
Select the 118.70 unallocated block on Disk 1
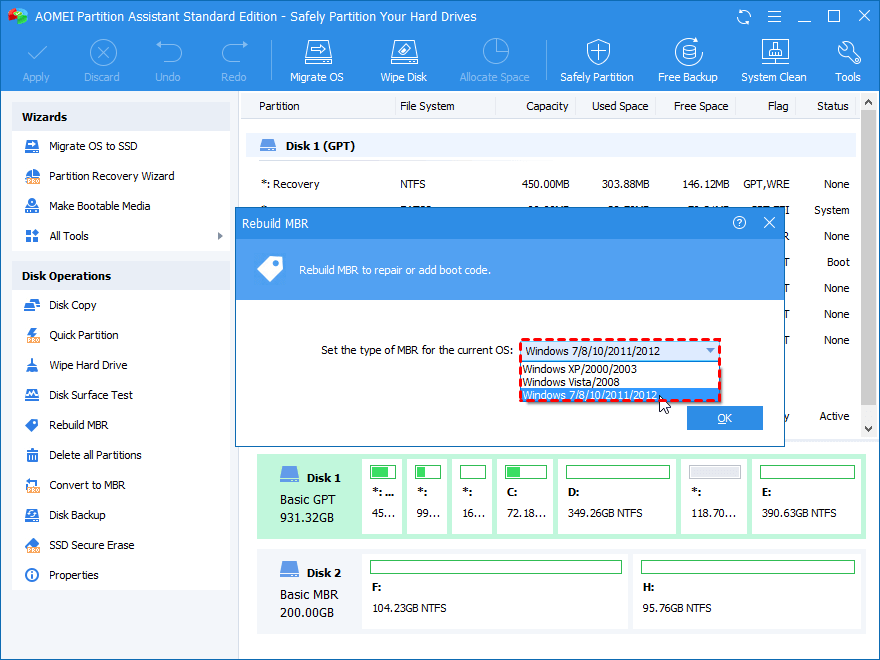(x=714, y=497)
